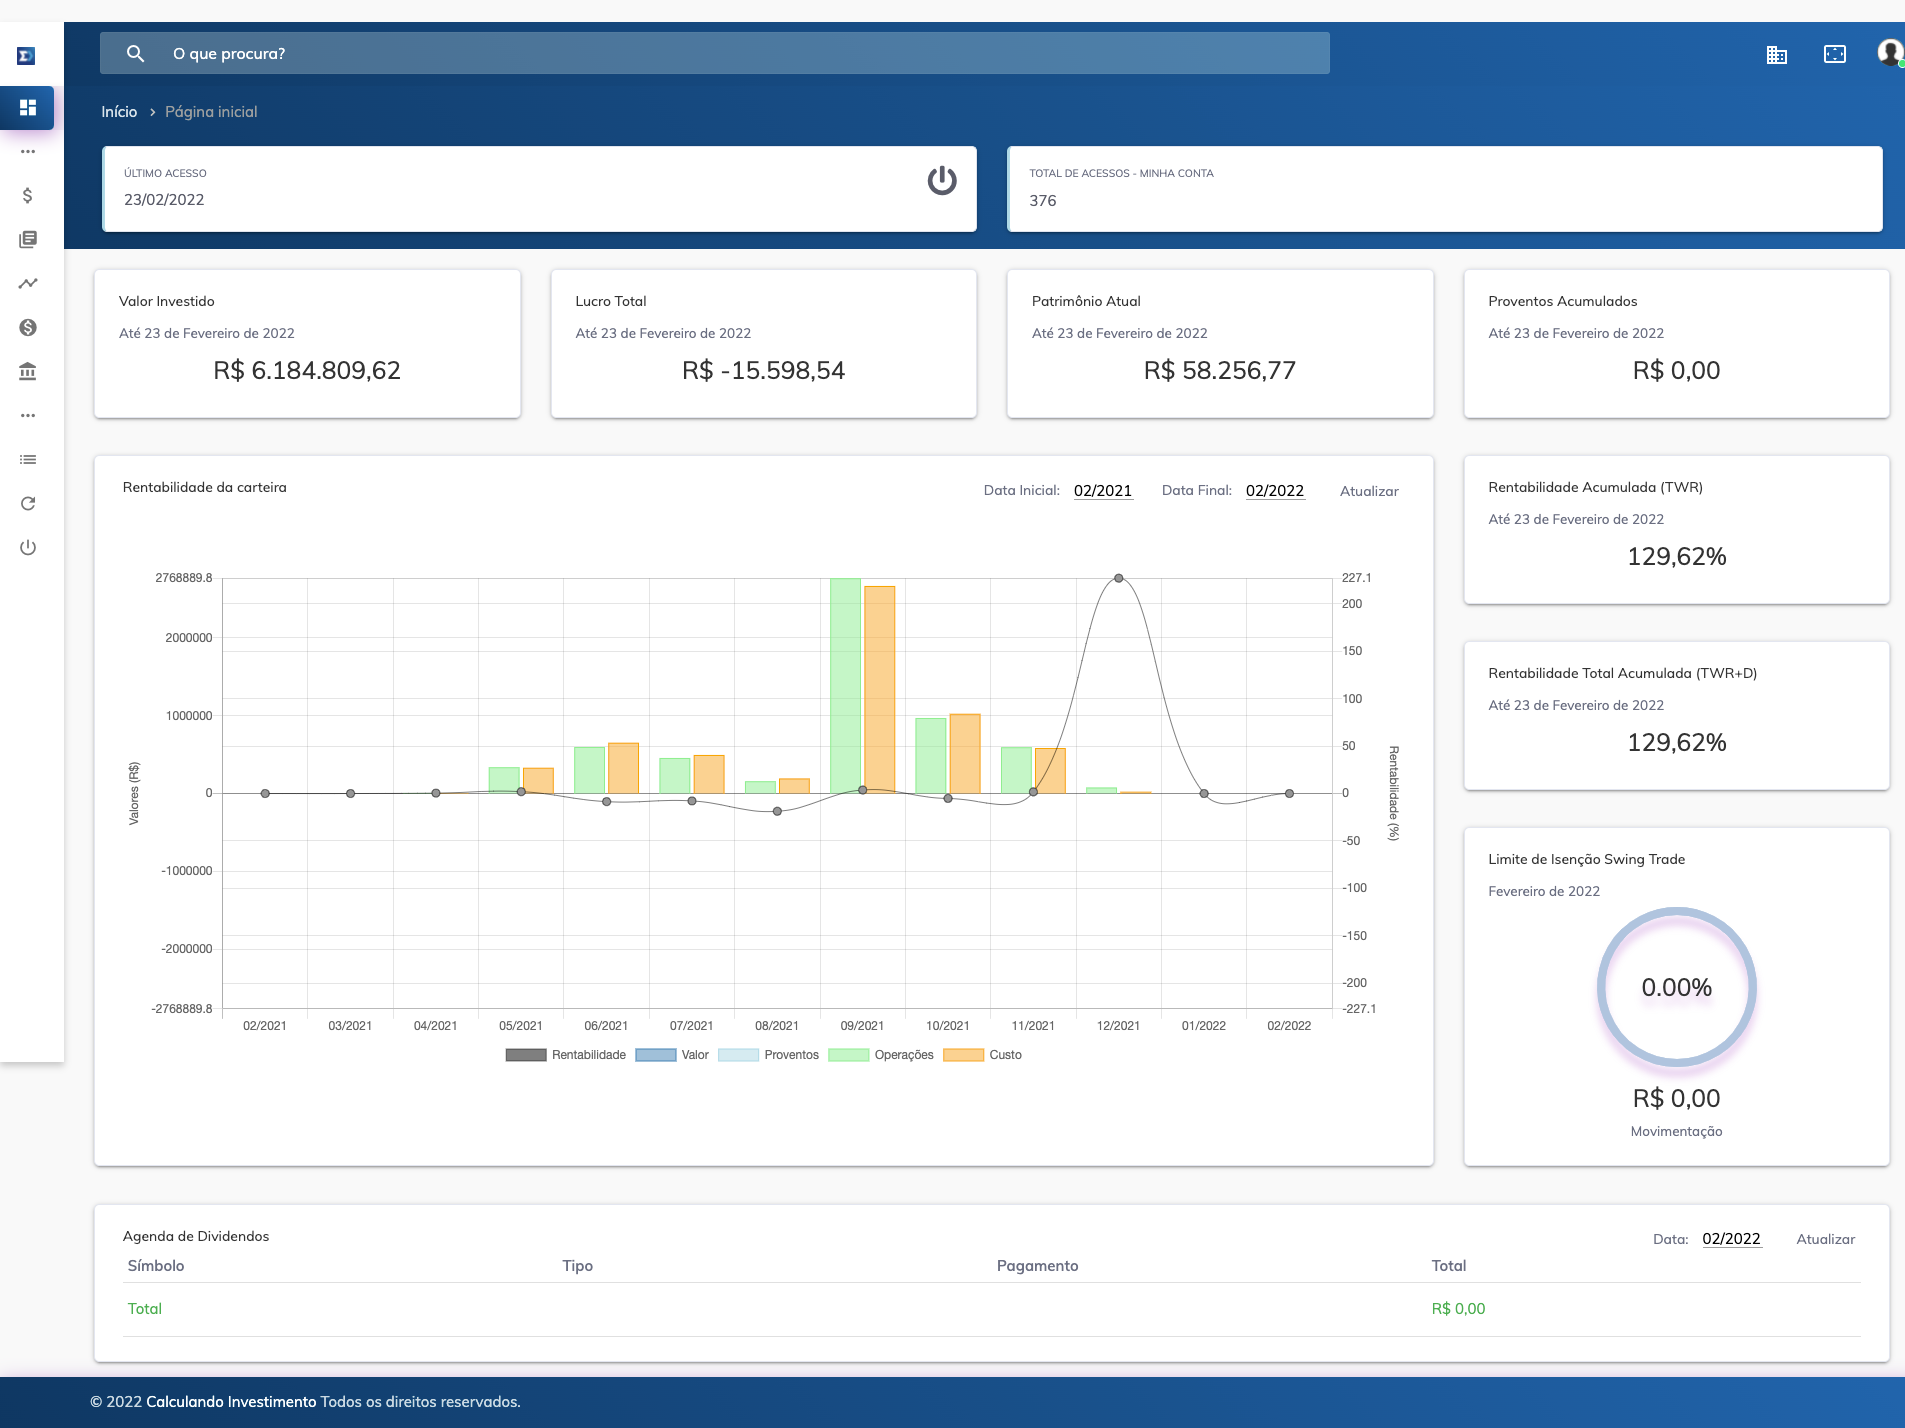1905x1428 pixels.
Task: Click the refresh arrow sidebar icon
Action: (x=28, y=503)
